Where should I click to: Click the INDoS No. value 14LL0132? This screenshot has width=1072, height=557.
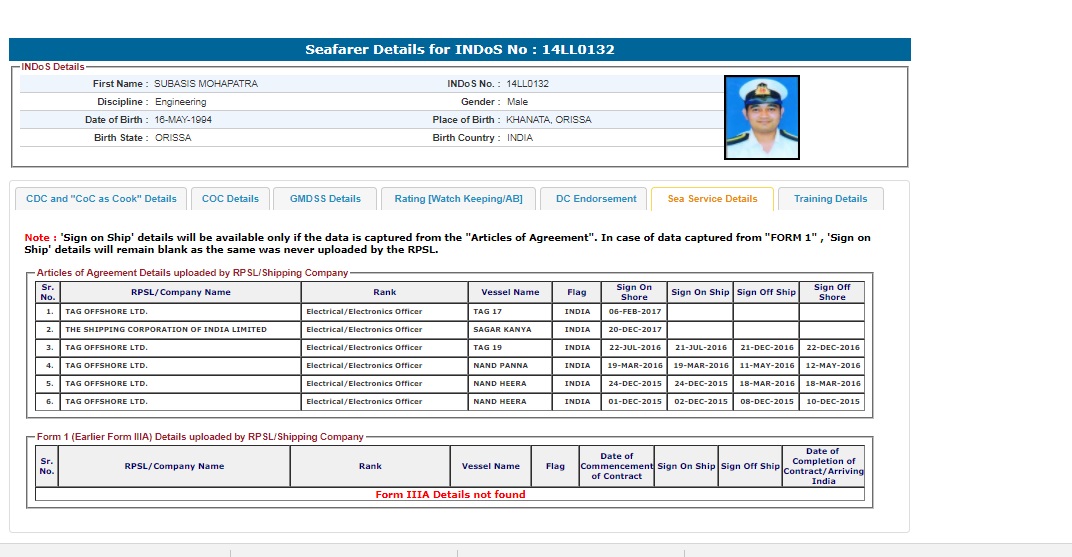(x=527, y=84)
